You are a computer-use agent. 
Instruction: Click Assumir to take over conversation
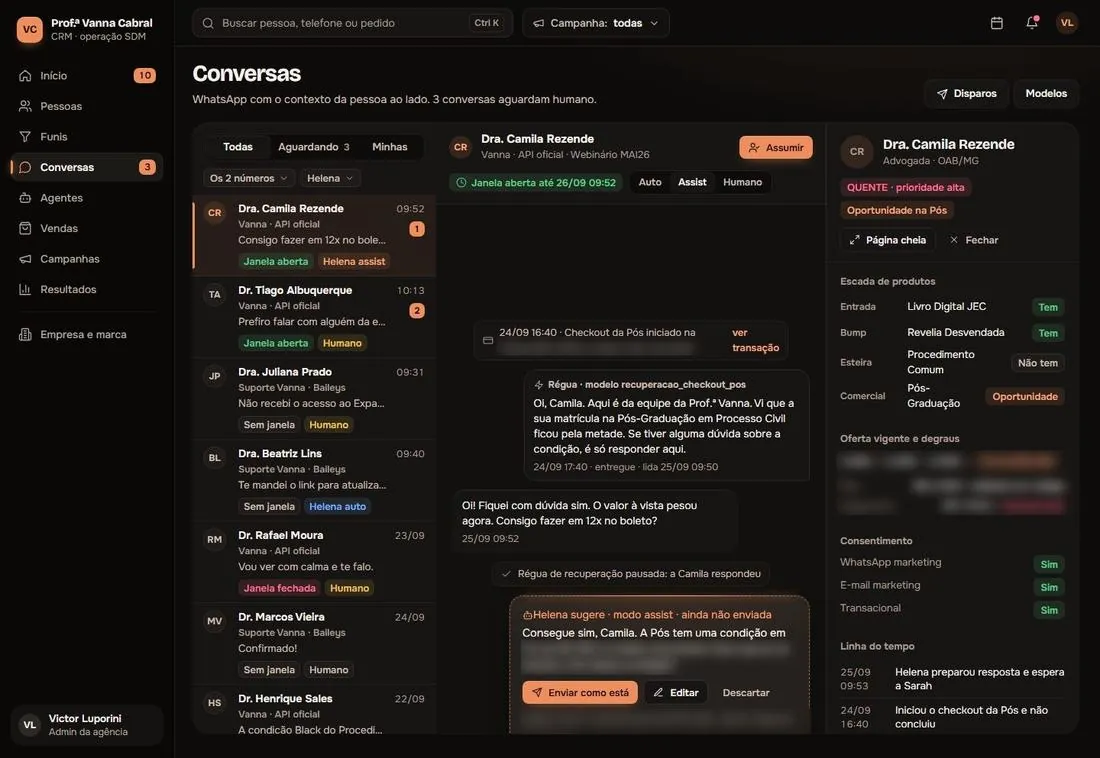776,147
